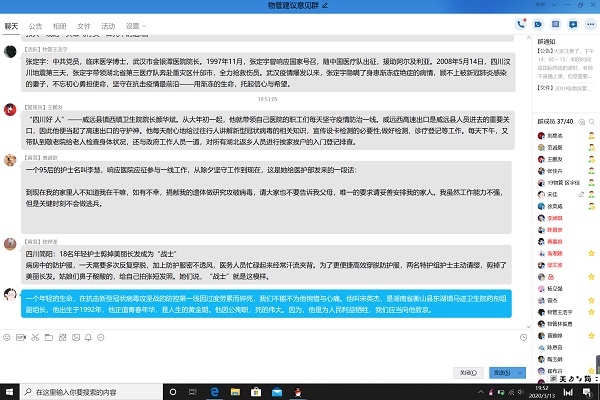
Task: Select member 物管王浩宇 in member list
Action: 559,312
